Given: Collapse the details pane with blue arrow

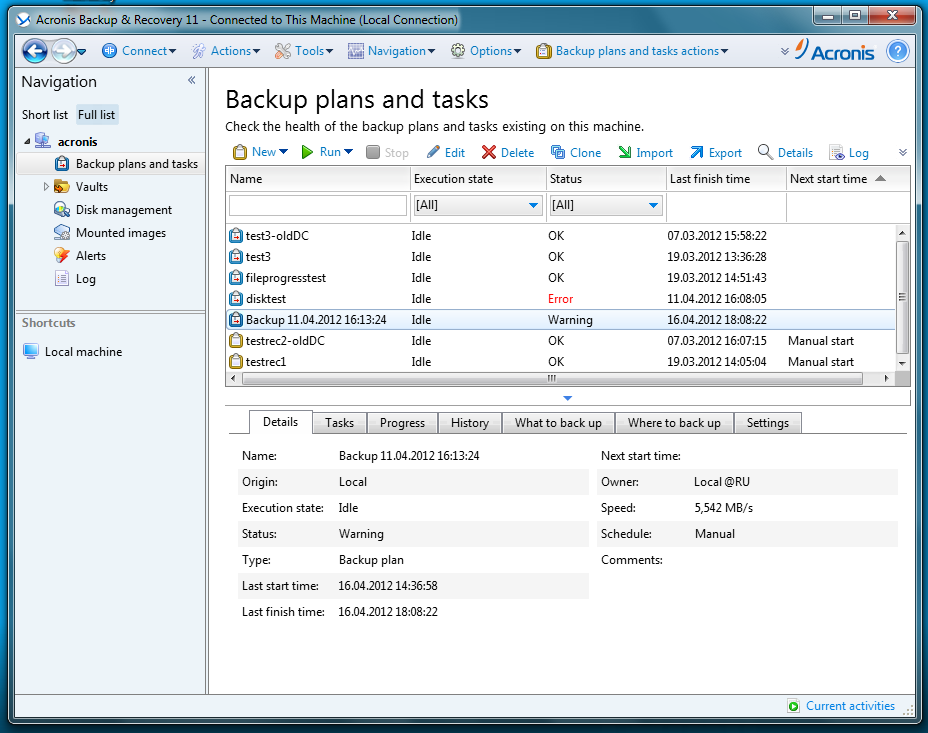Looking at the screenshot, I should (568, 398).
